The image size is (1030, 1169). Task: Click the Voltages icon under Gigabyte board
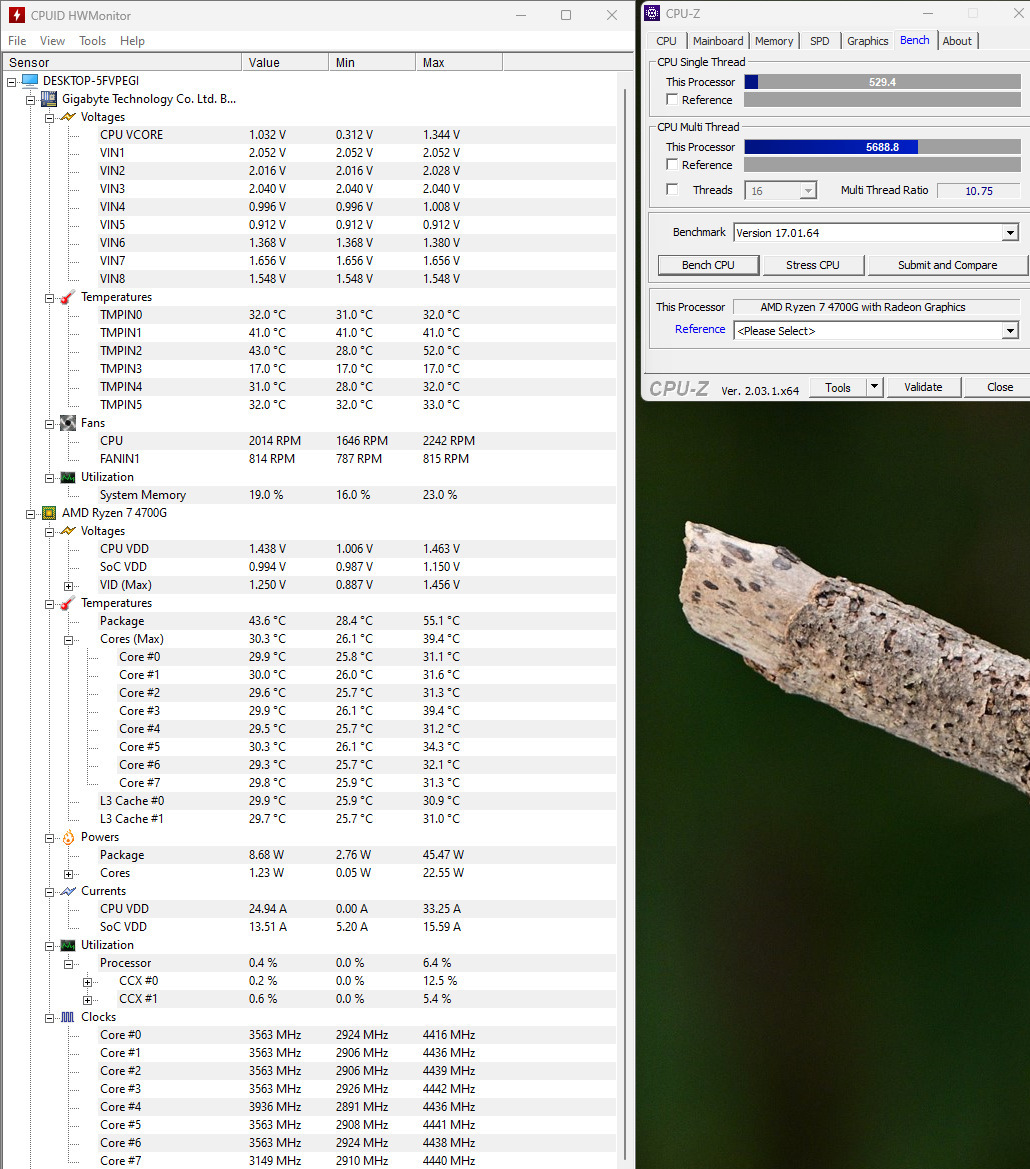pyautogui.click(x=68, y=117)
